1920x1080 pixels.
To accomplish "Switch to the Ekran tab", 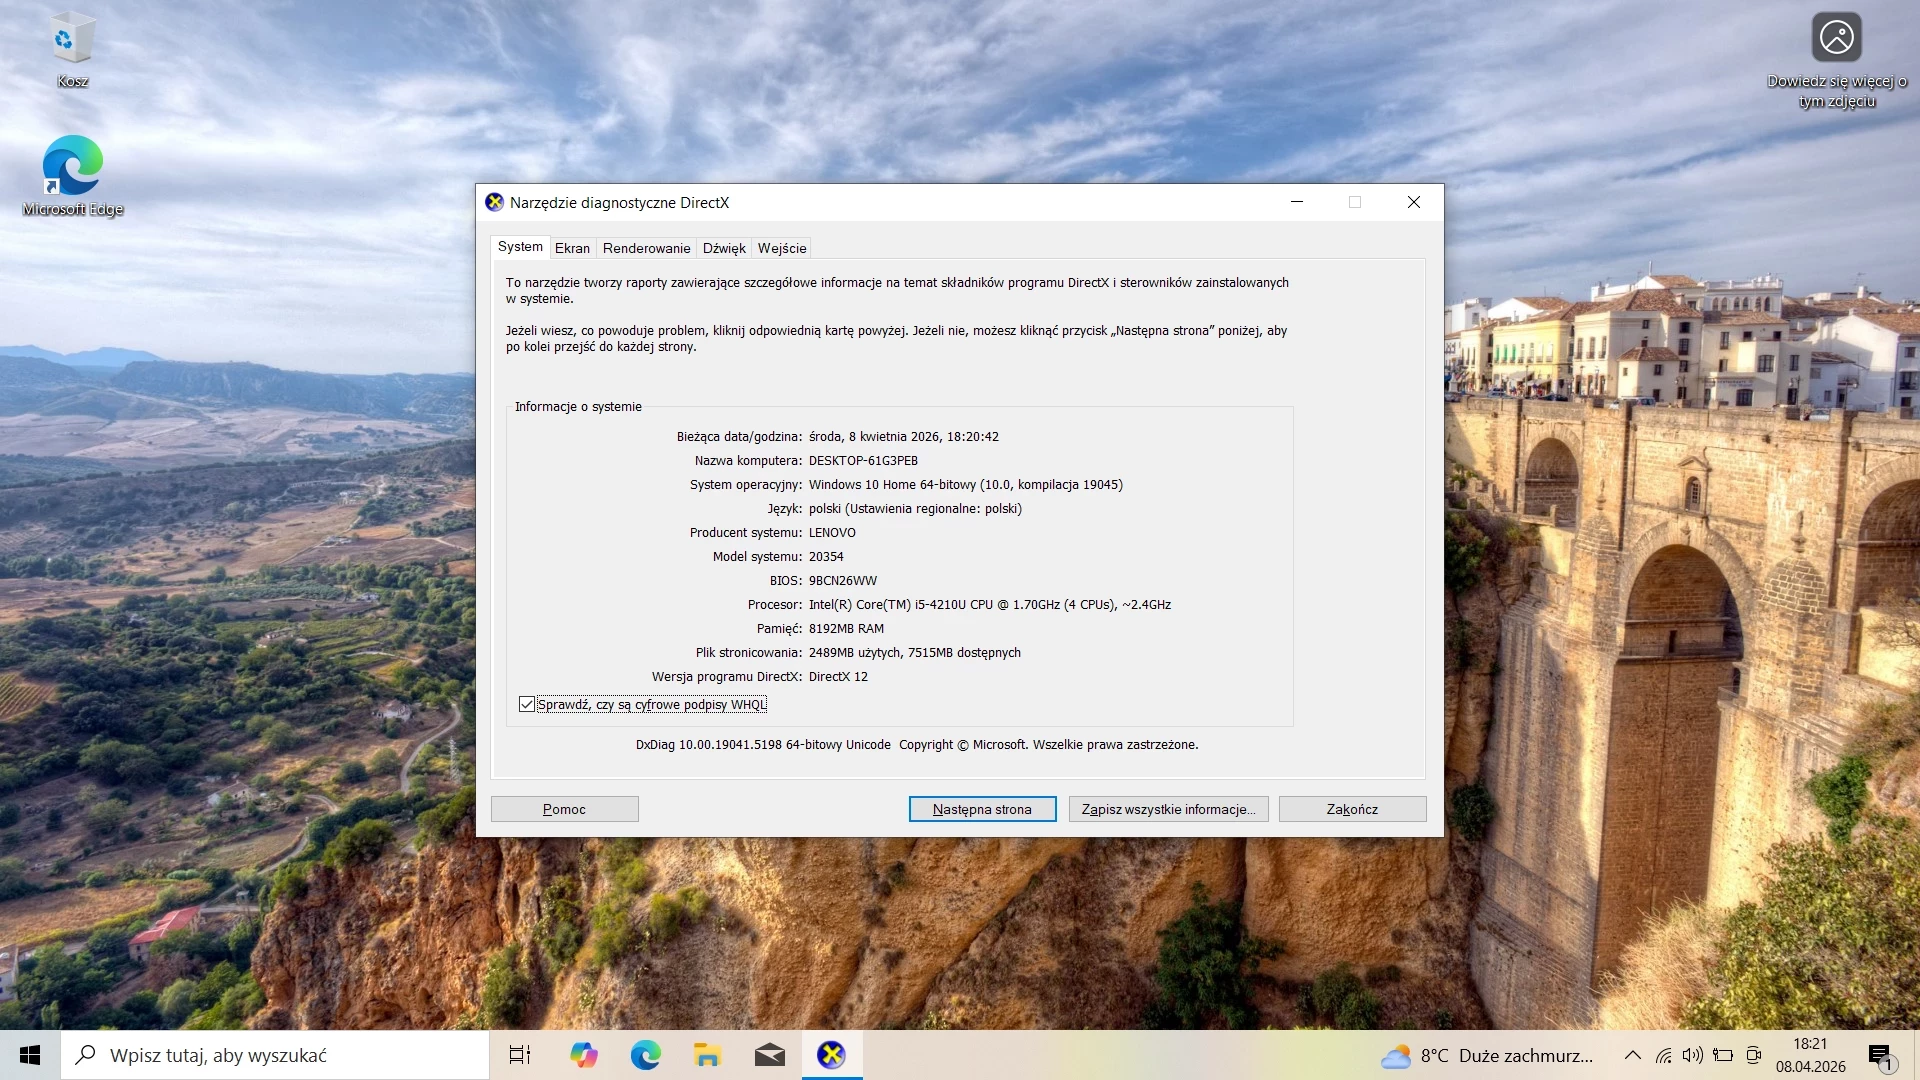I will 572,248.
